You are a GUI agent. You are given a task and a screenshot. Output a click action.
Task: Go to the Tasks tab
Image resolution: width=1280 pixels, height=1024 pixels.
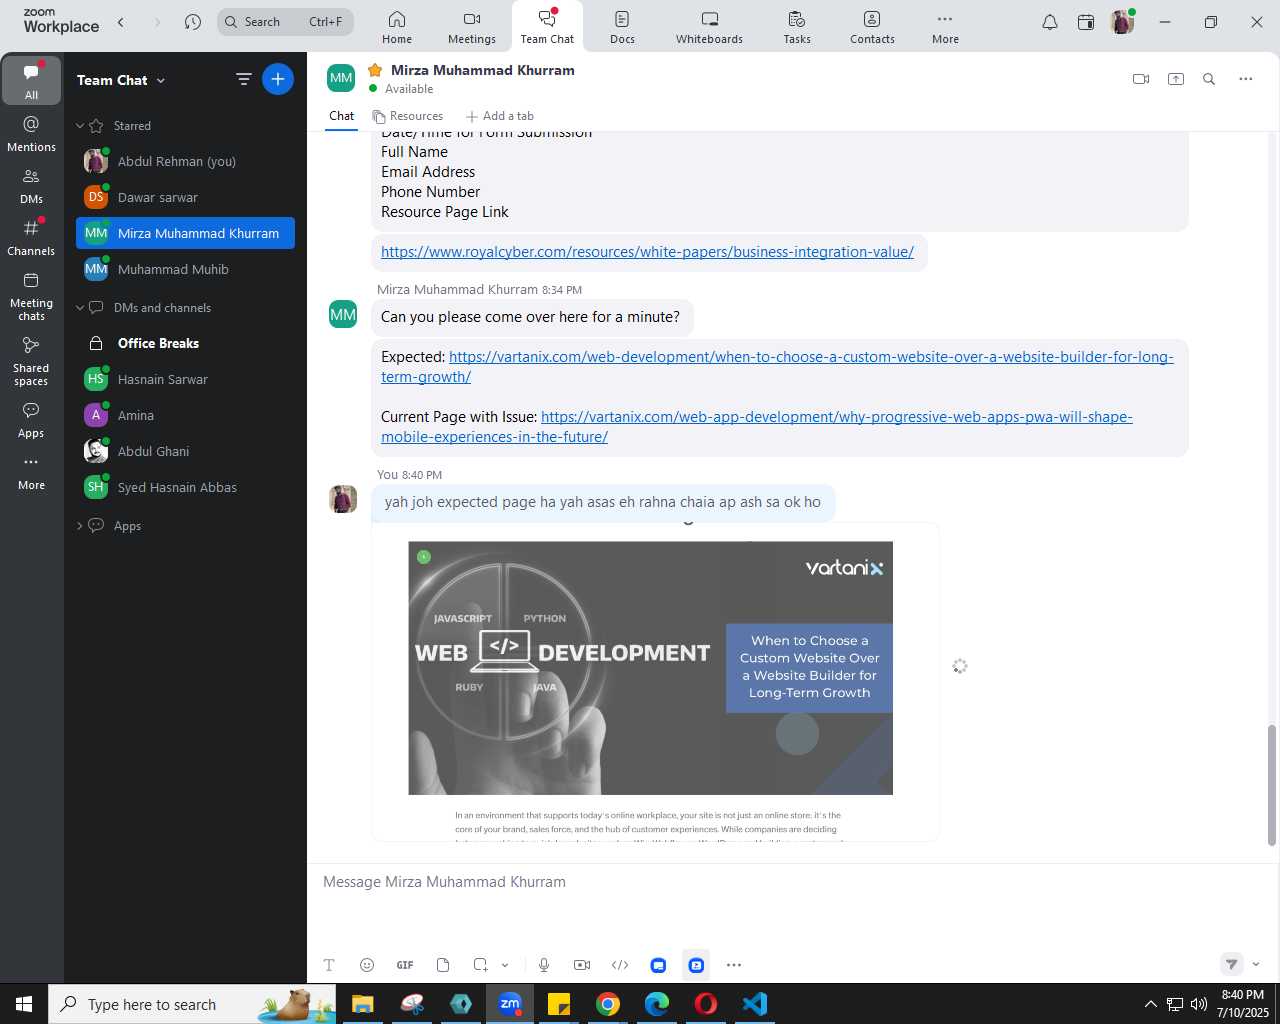(797, 27)
